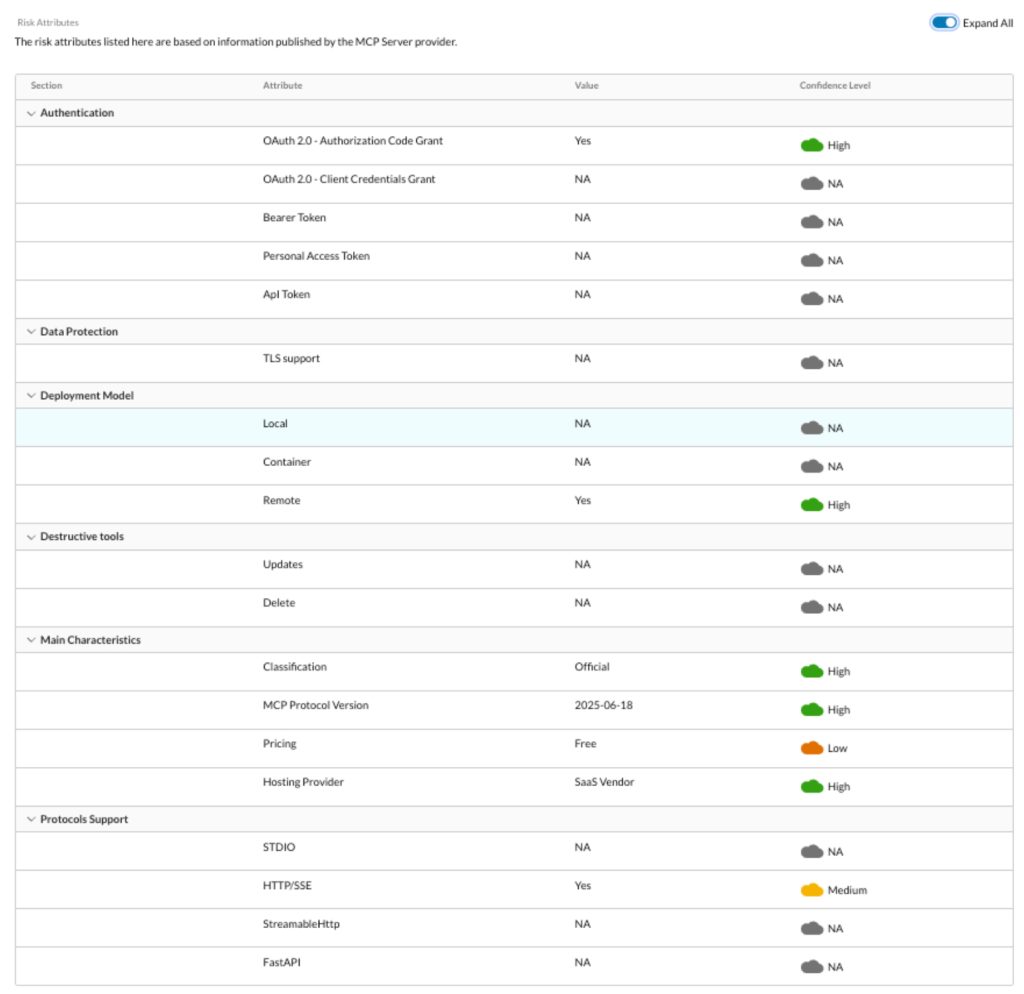Click green cloud icon for OAuth Authorization Code Grant
The width and height of the screenshot is (1024, 994).
(812, 145)
